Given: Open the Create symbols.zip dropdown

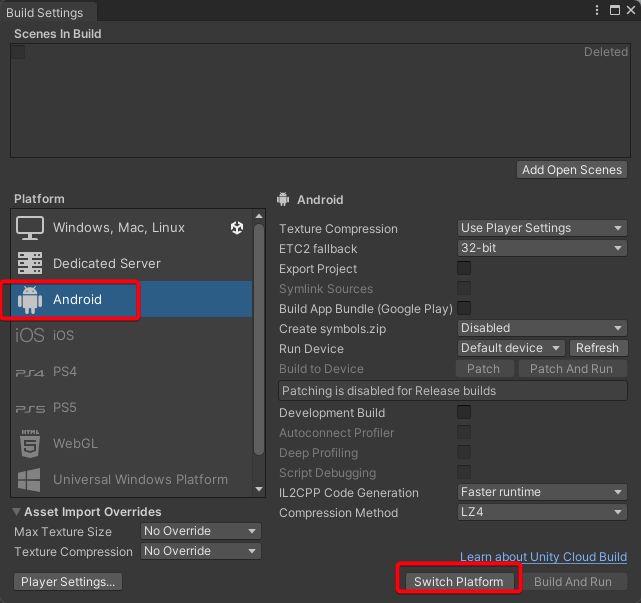Looking at the screenshot, I should [542, 328].
